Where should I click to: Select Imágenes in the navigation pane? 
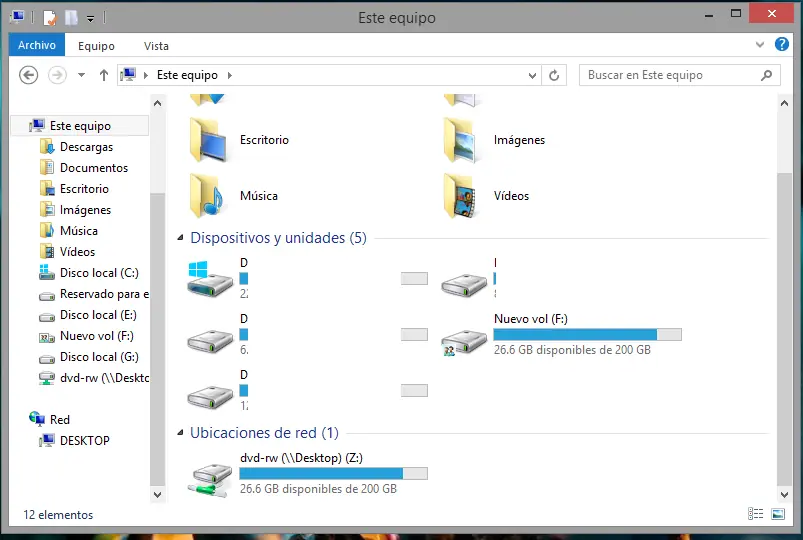point(85,210)
